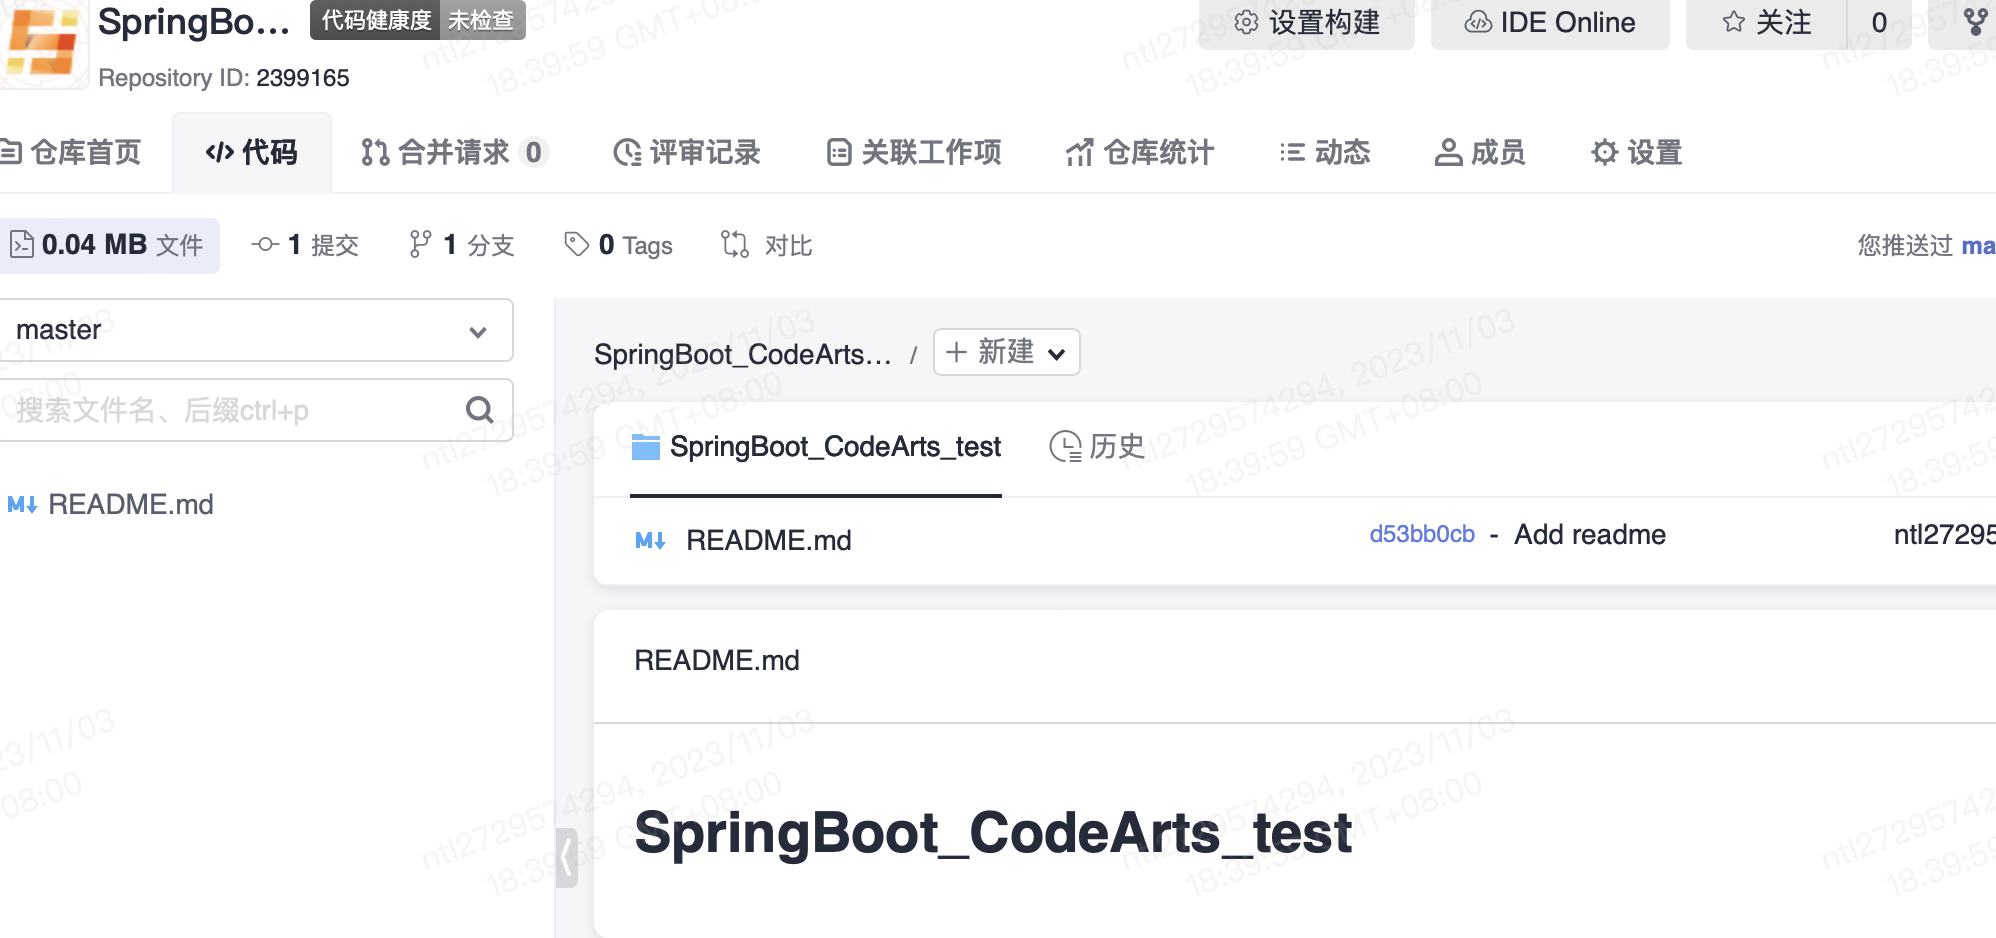The height and width of the screenshot is (938, 1996).
Task: View the 1 提交 commits list
Action: point(305,245)
